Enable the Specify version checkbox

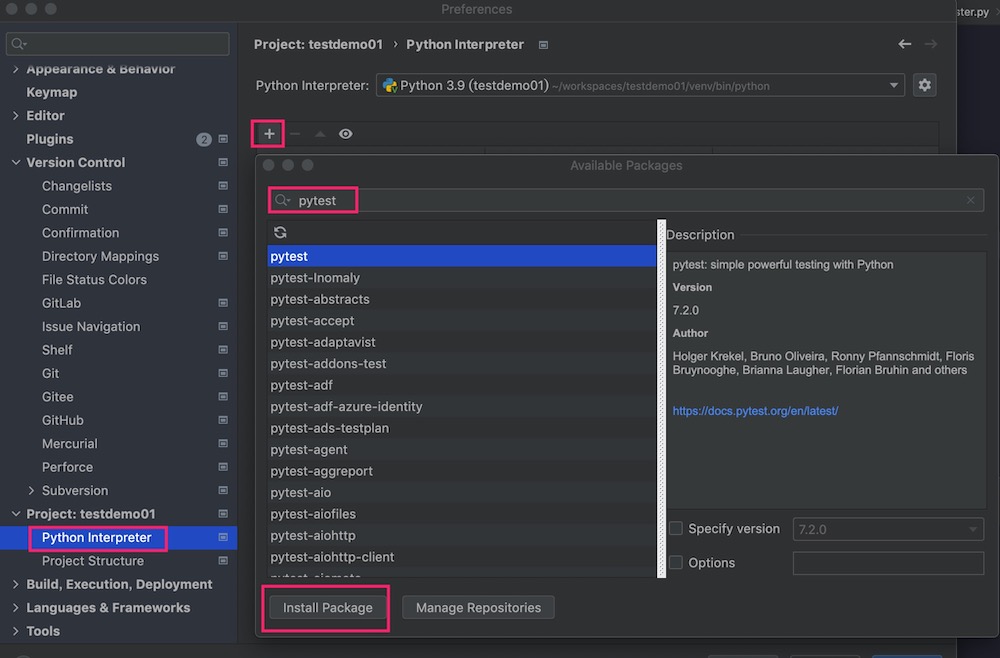pos(676,529)
